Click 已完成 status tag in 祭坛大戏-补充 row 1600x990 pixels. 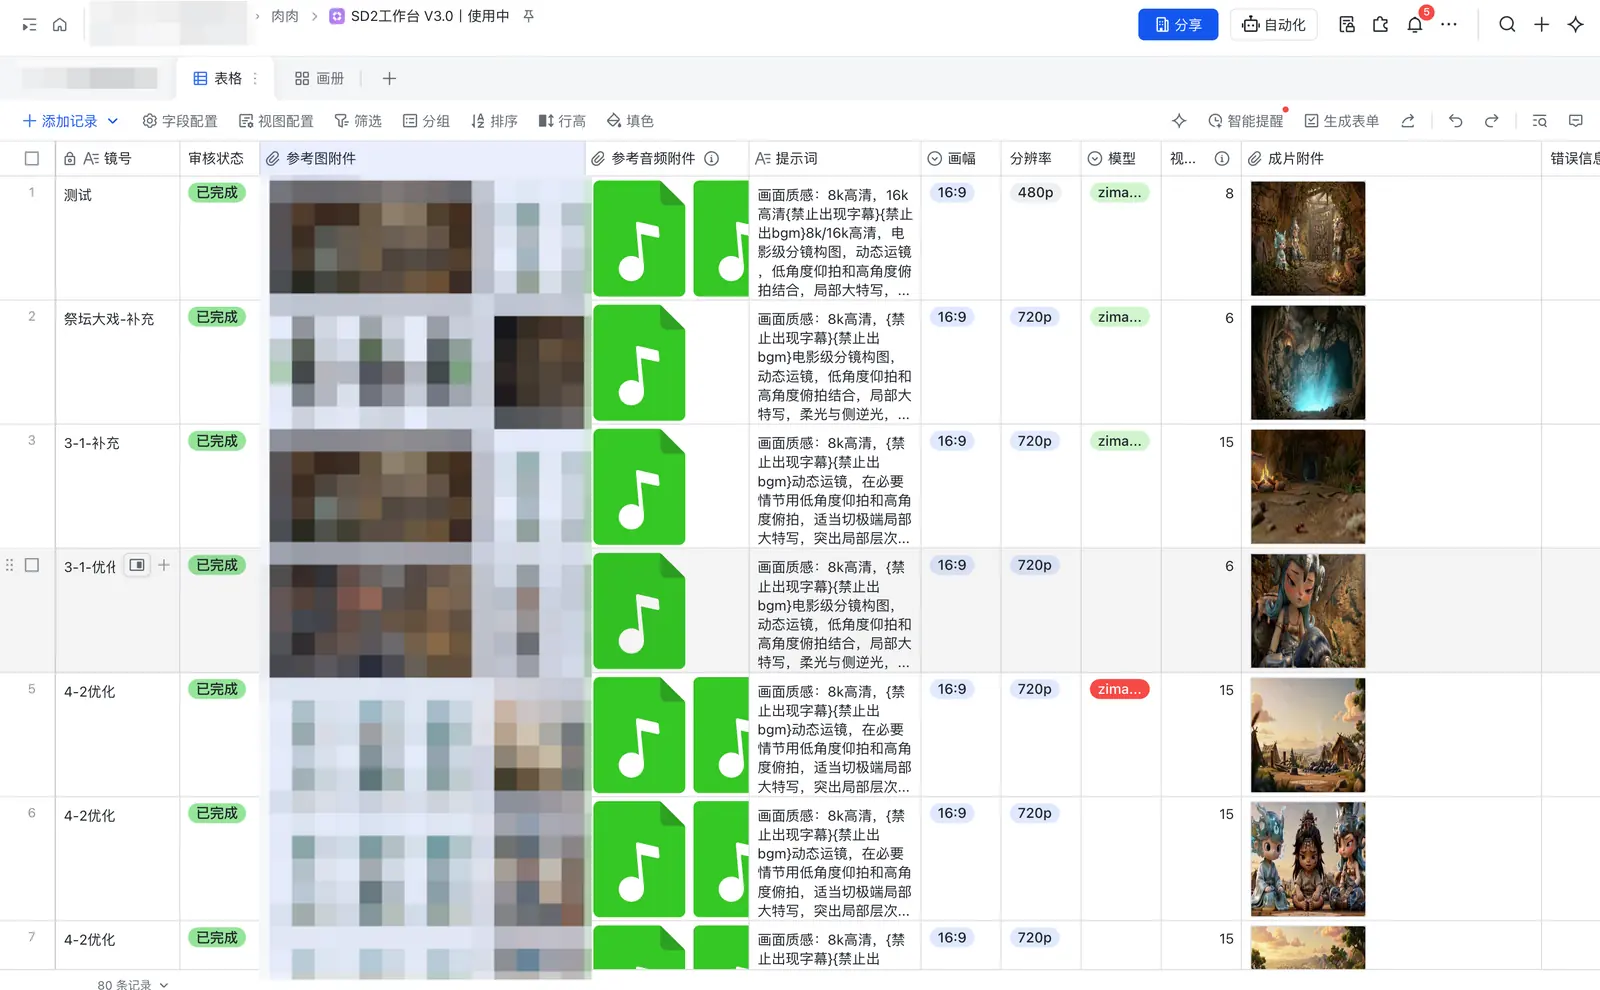pos(217,317)
